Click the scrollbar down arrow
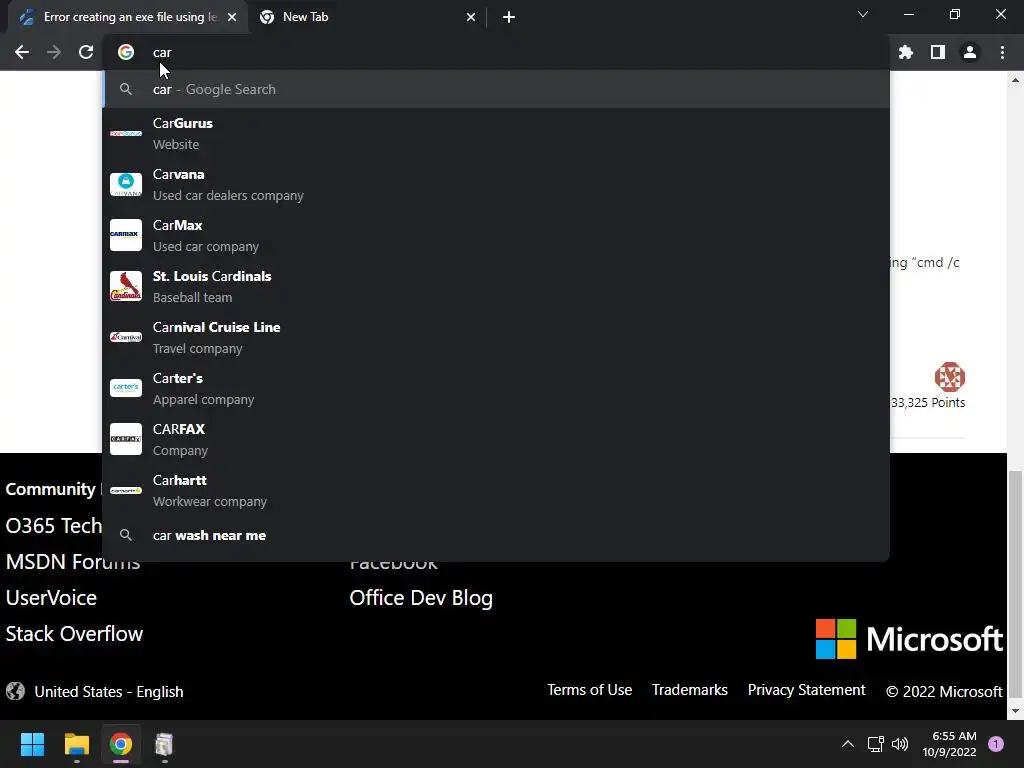This screenshot has width=1024, height=768. [1015, 711]
